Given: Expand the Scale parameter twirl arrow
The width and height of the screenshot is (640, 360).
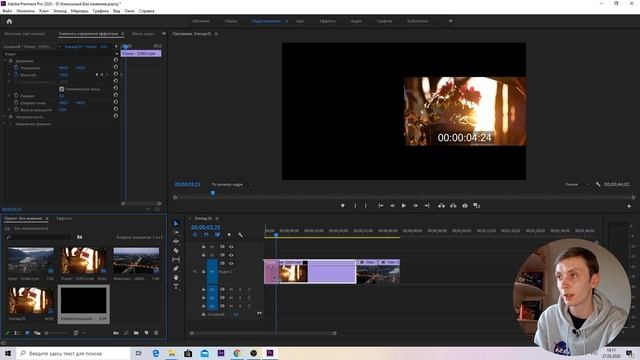Looking at the screenshot, I should [9, 75].
